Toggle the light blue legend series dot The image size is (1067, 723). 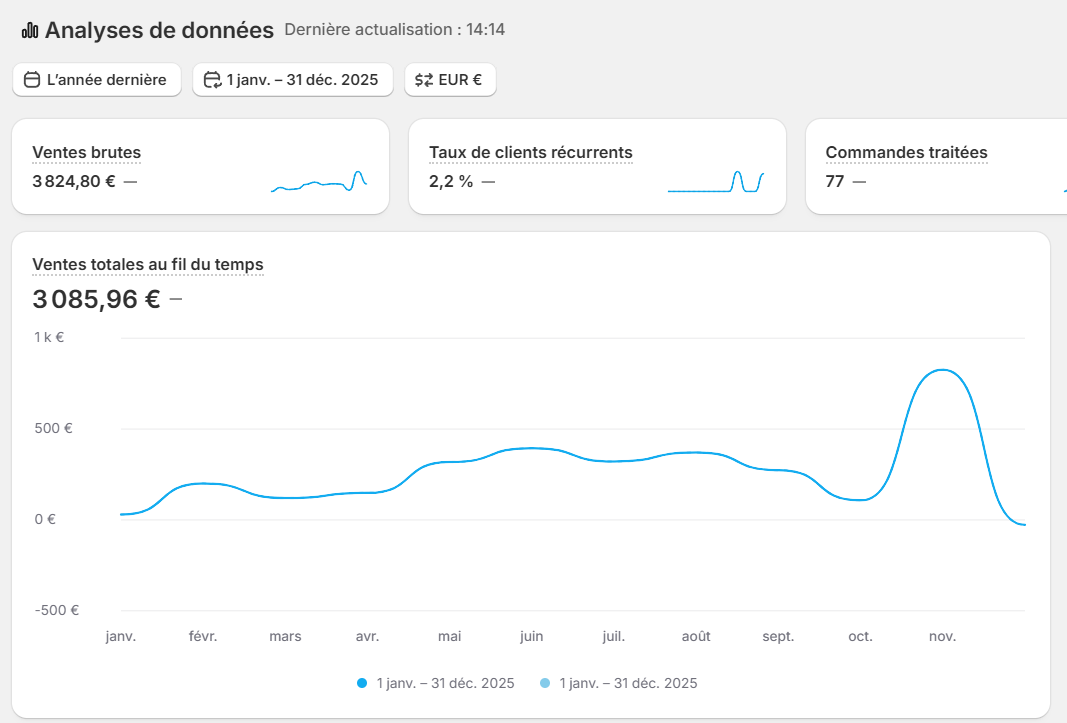[545, 683]
